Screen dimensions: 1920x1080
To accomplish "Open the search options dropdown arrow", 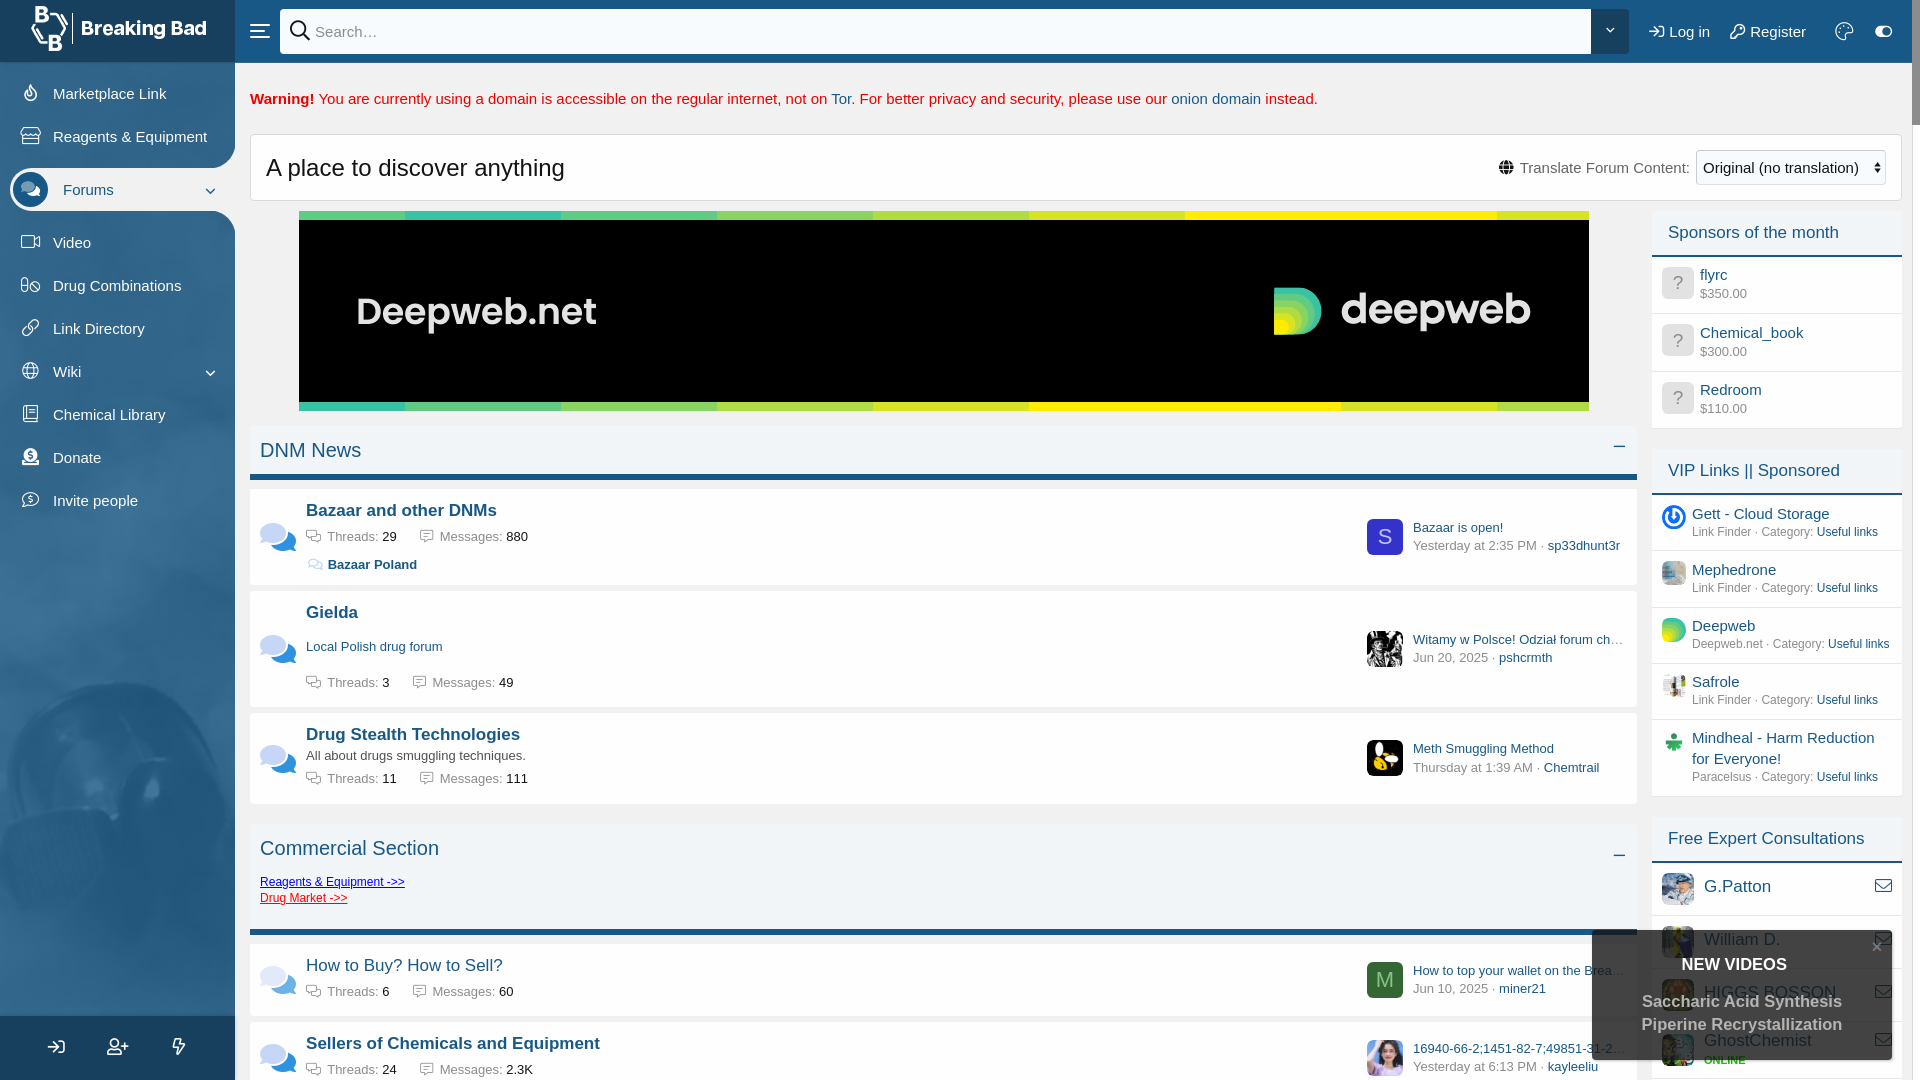I will (1609, 31).
